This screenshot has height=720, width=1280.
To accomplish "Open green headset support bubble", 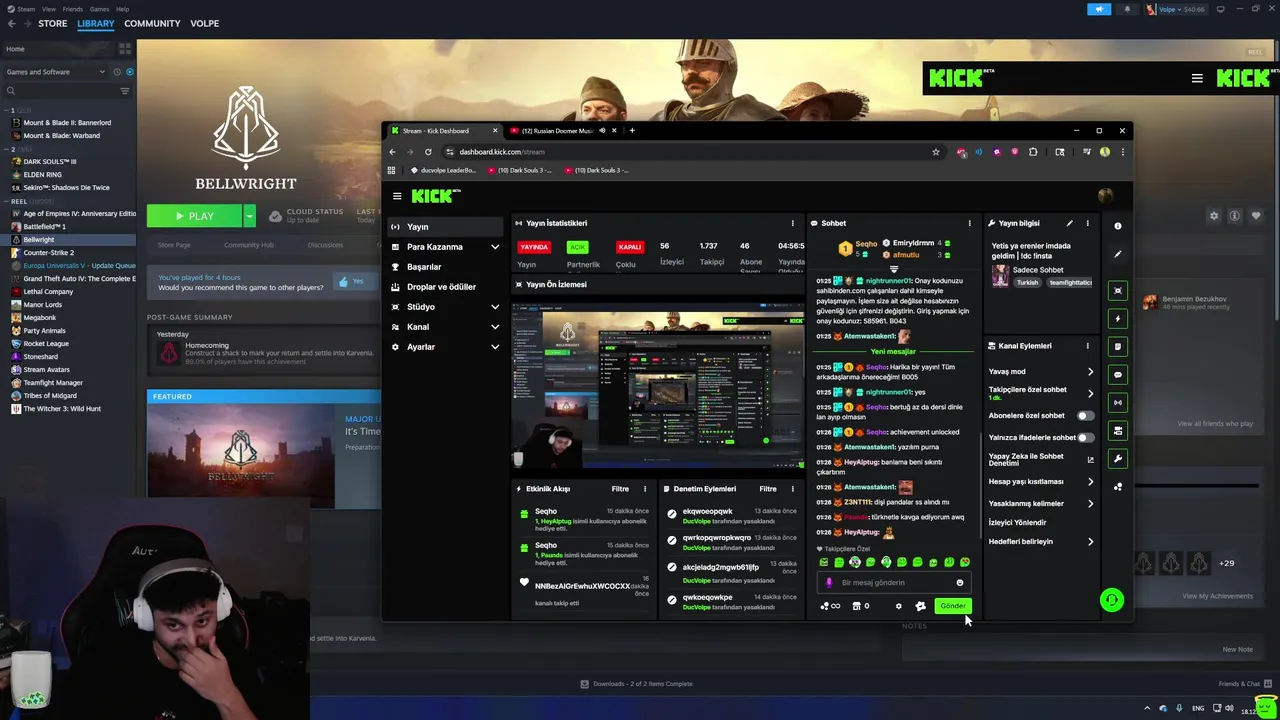I will (x=1111, y=600).
